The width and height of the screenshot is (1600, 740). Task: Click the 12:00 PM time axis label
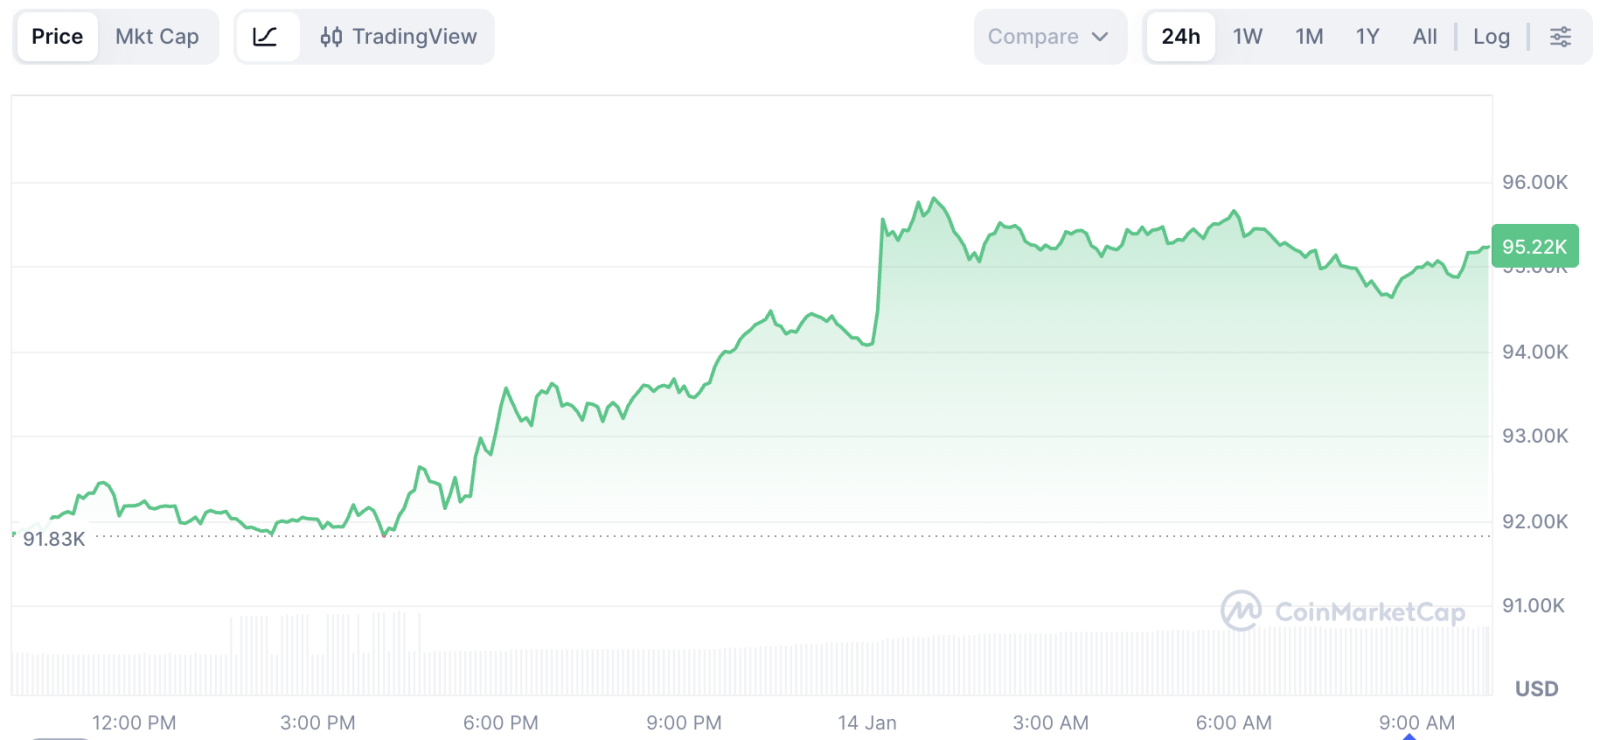point(134,722)
